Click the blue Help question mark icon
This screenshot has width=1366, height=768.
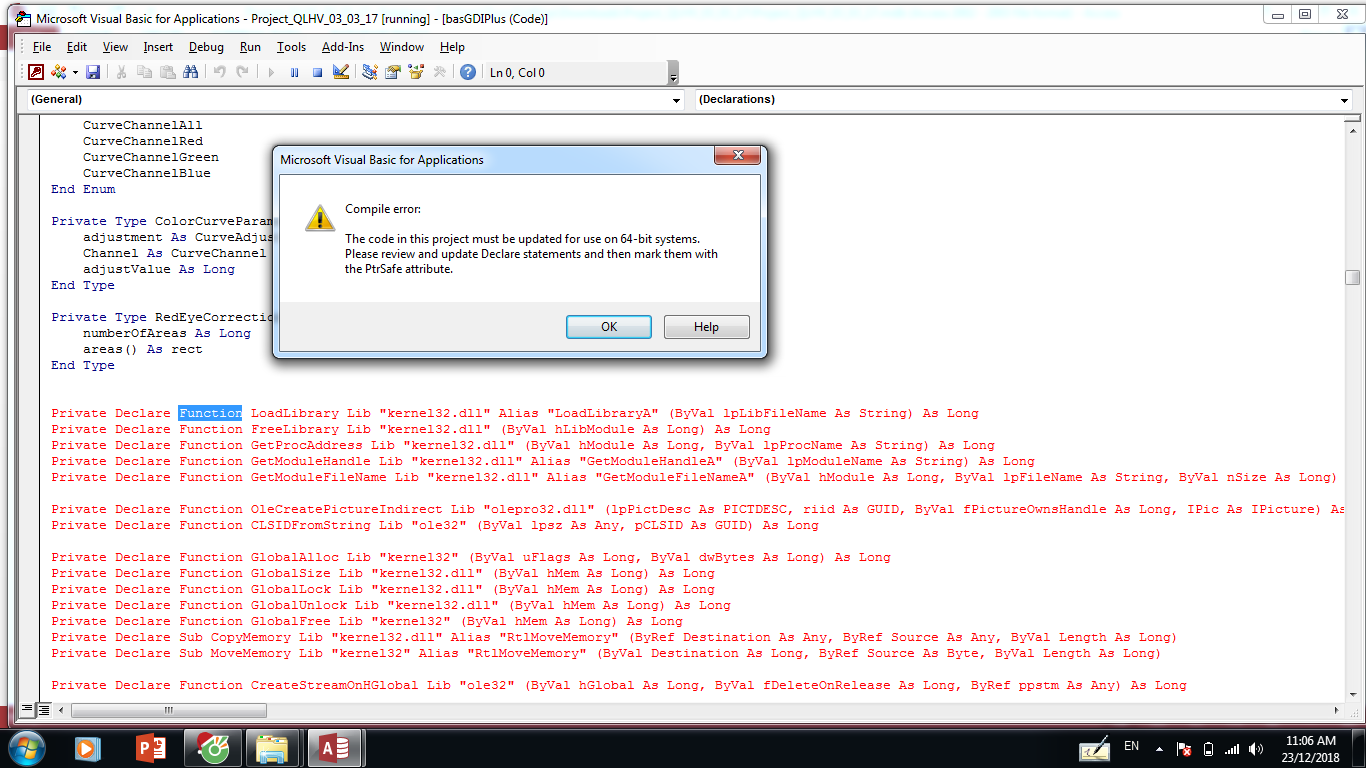(467, 72)
